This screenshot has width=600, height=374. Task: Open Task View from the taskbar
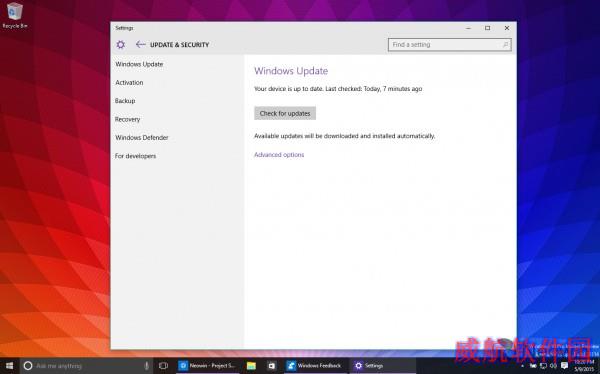(163, 366)
